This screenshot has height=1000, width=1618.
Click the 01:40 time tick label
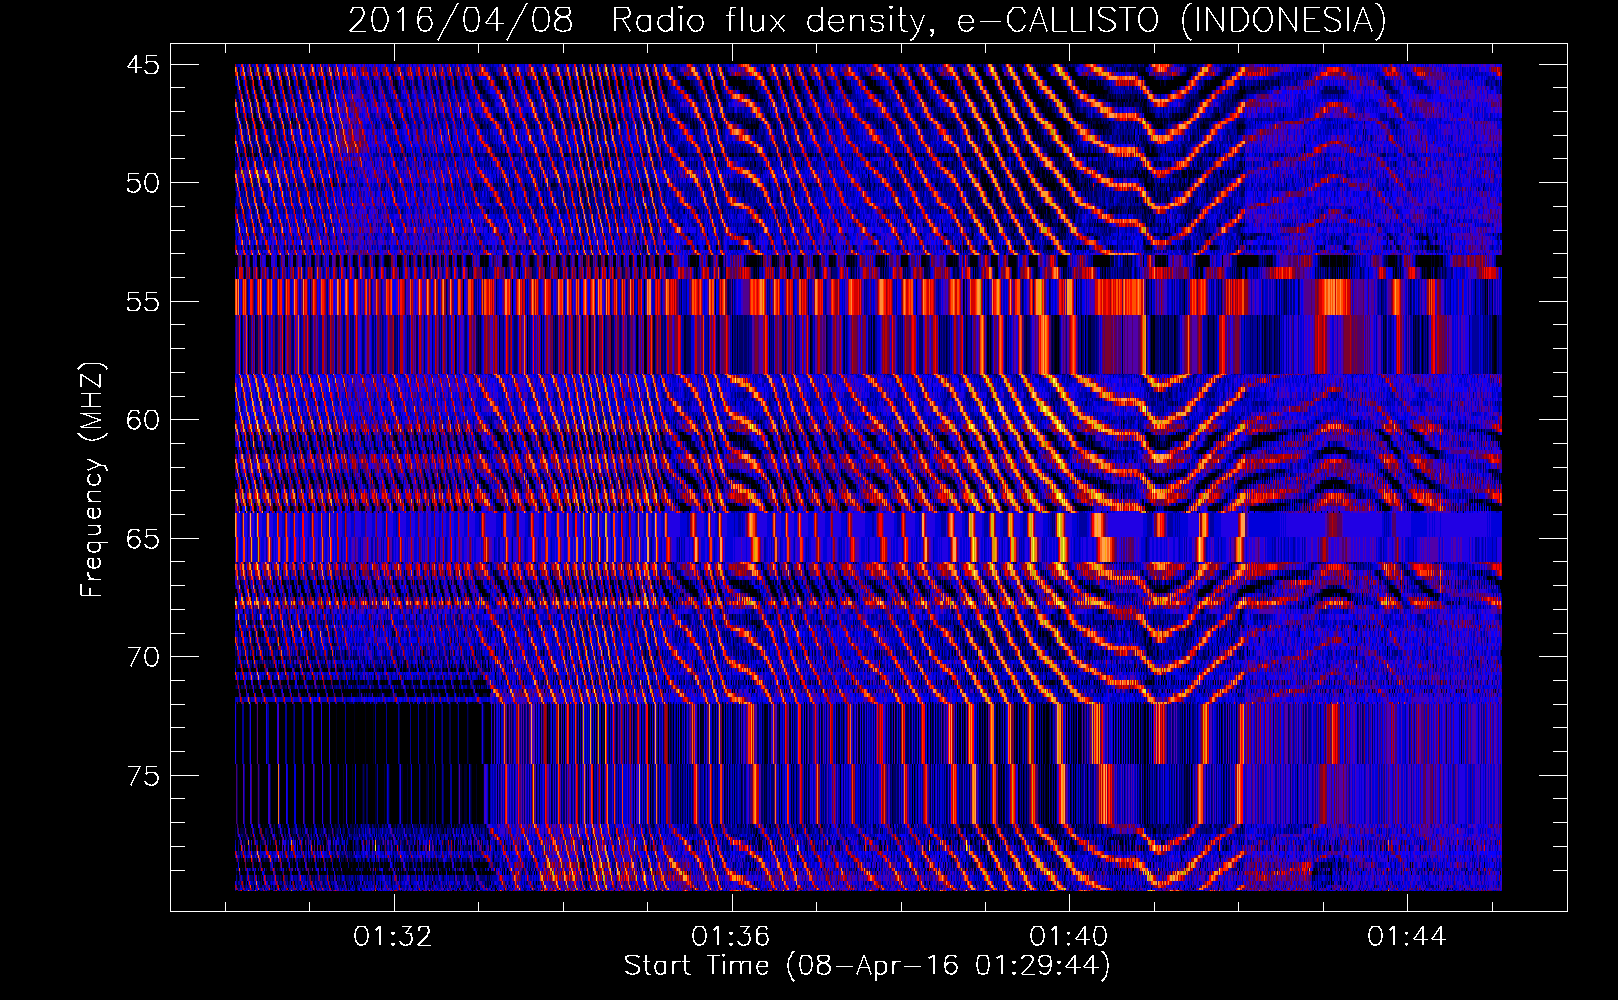1069,936
